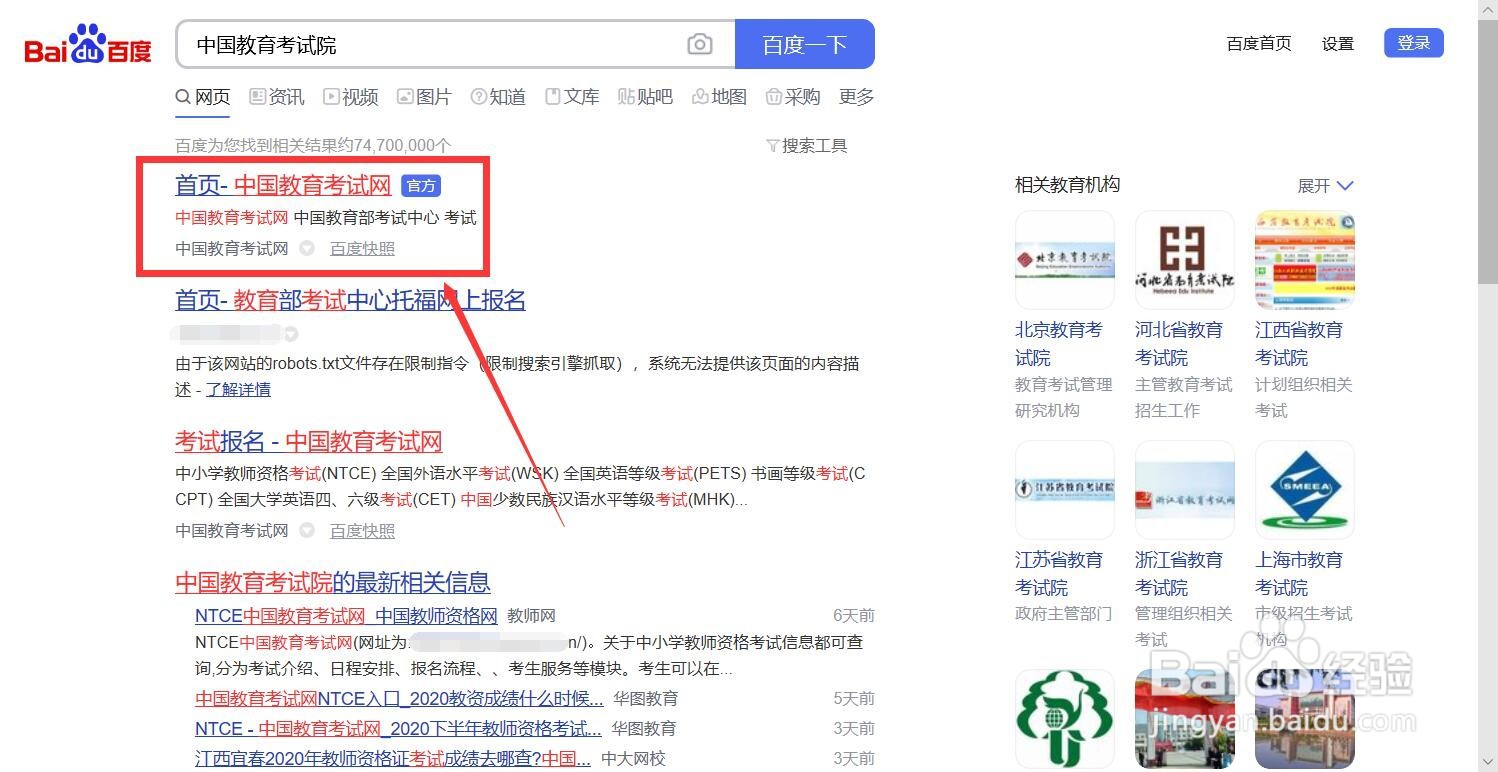Click the 中大网校 source text
The width and height of the screenshot is (1498, 772).
click(633, 759)
